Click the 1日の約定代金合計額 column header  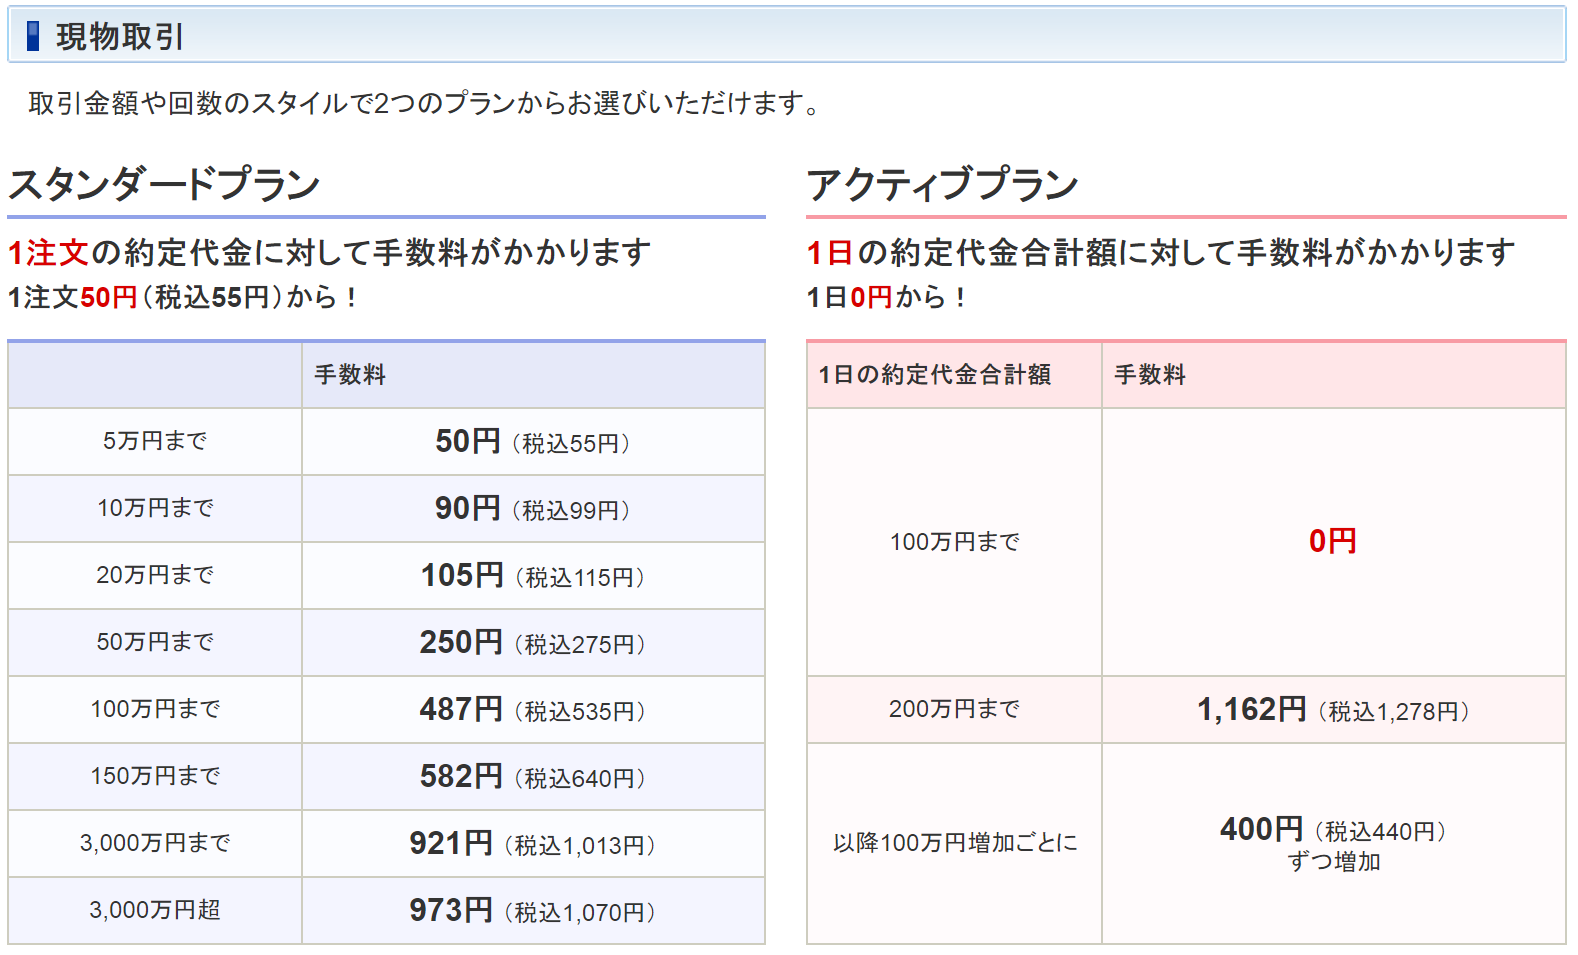(935, 375)
